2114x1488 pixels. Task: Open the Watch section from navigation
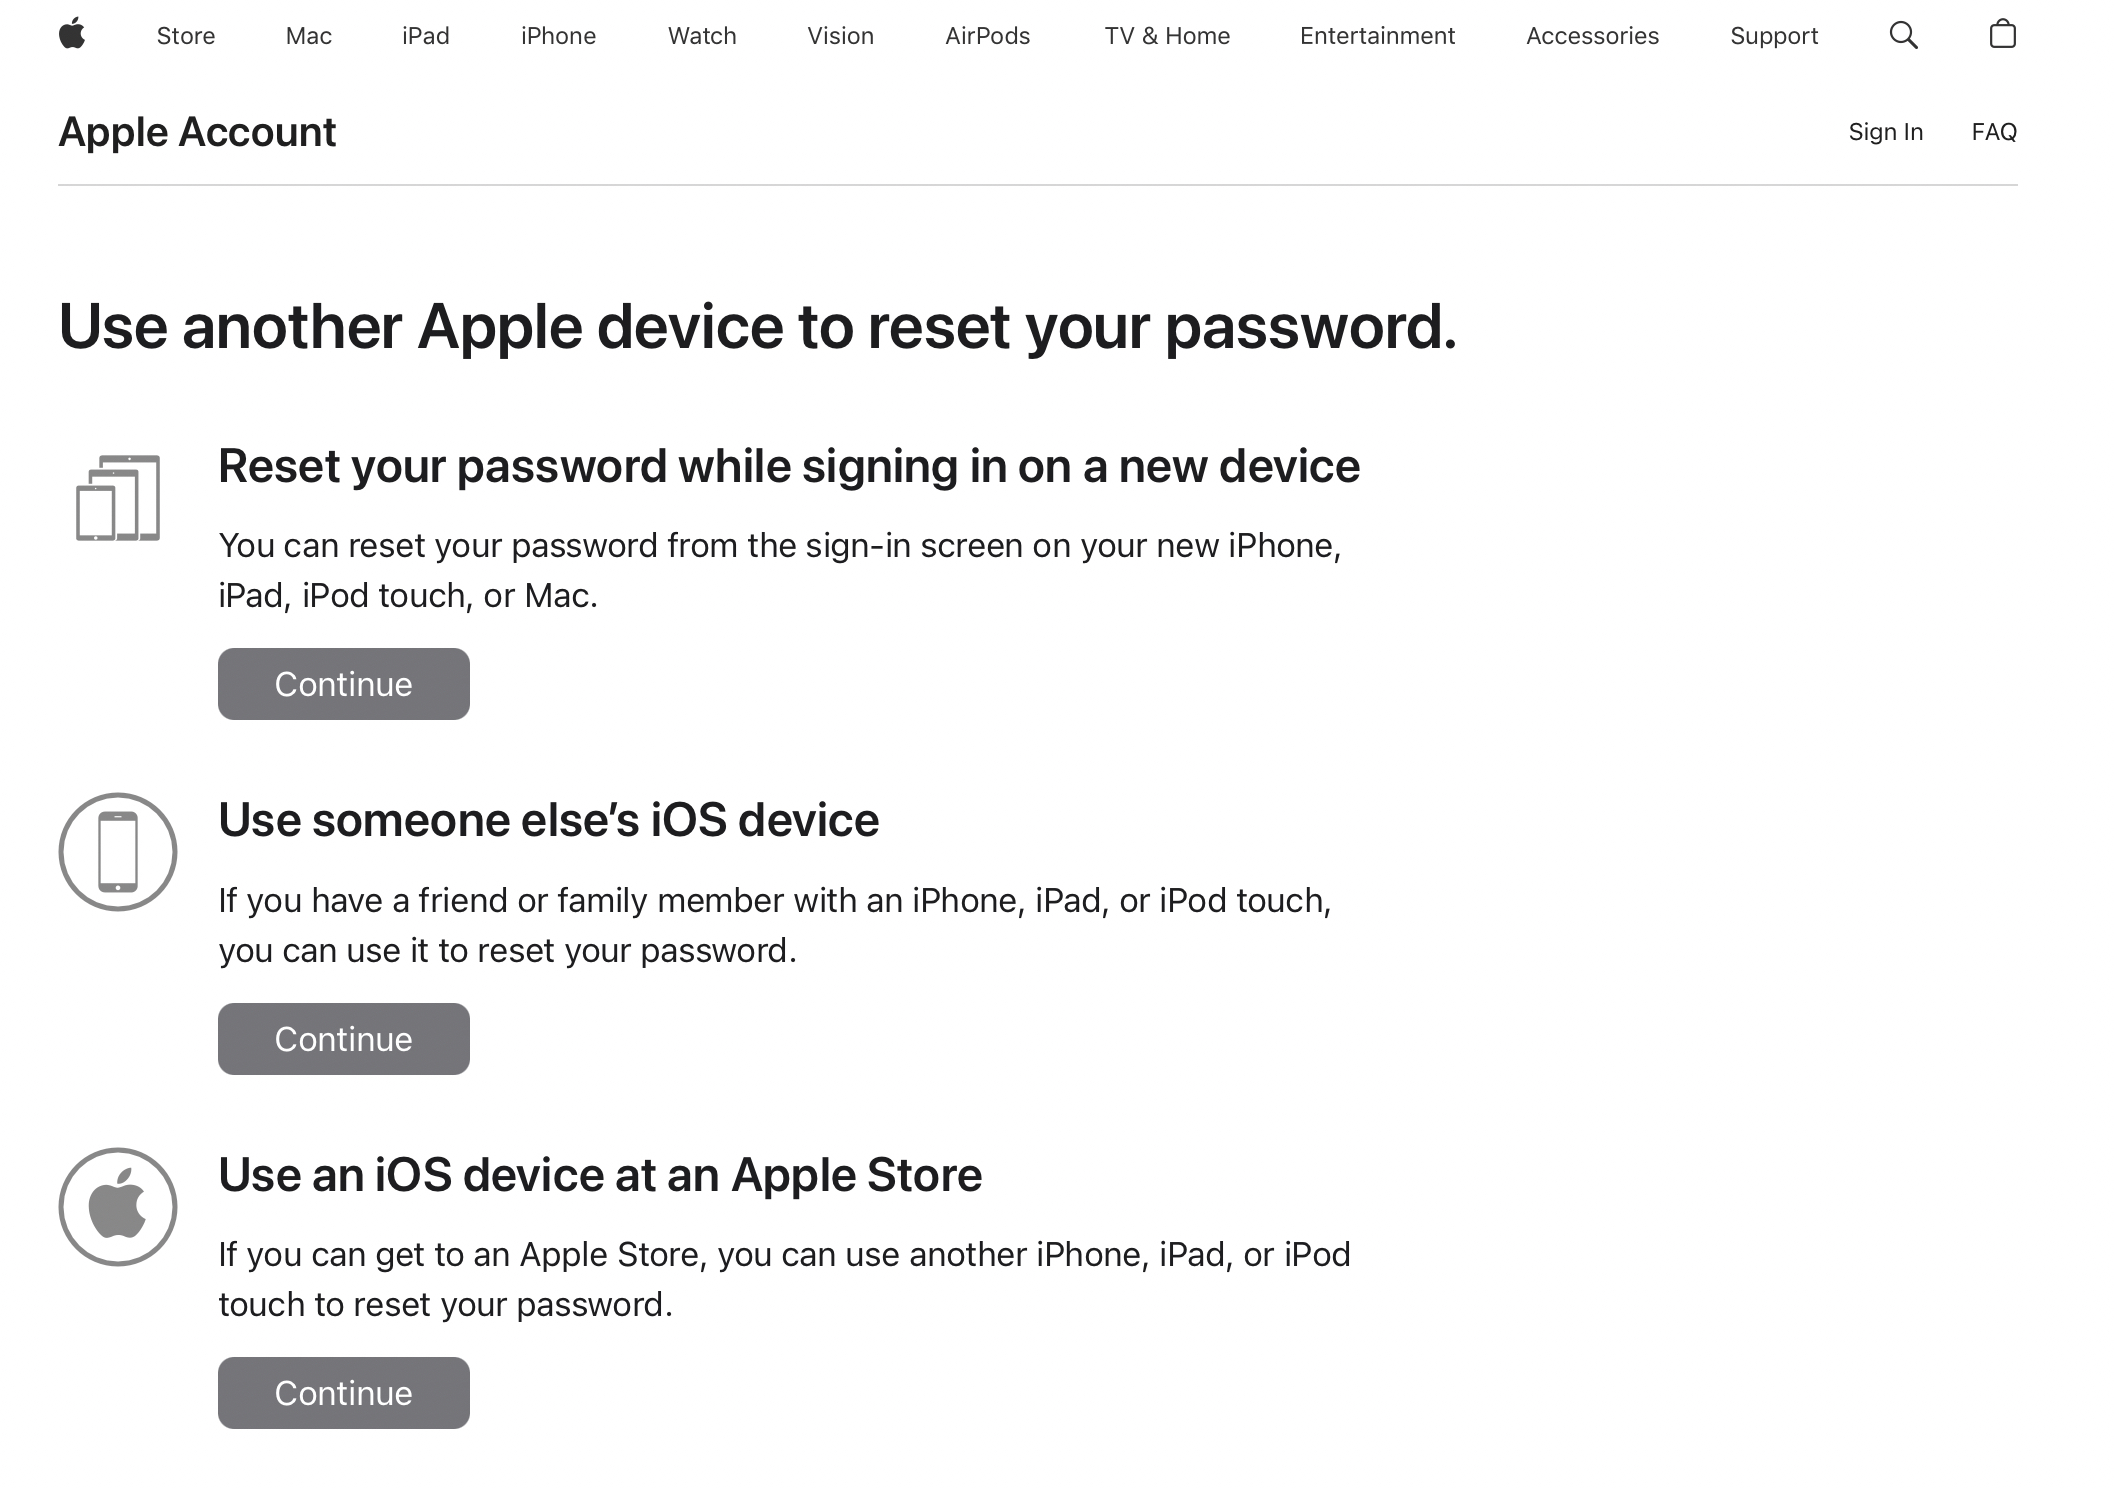pos(701,35)
